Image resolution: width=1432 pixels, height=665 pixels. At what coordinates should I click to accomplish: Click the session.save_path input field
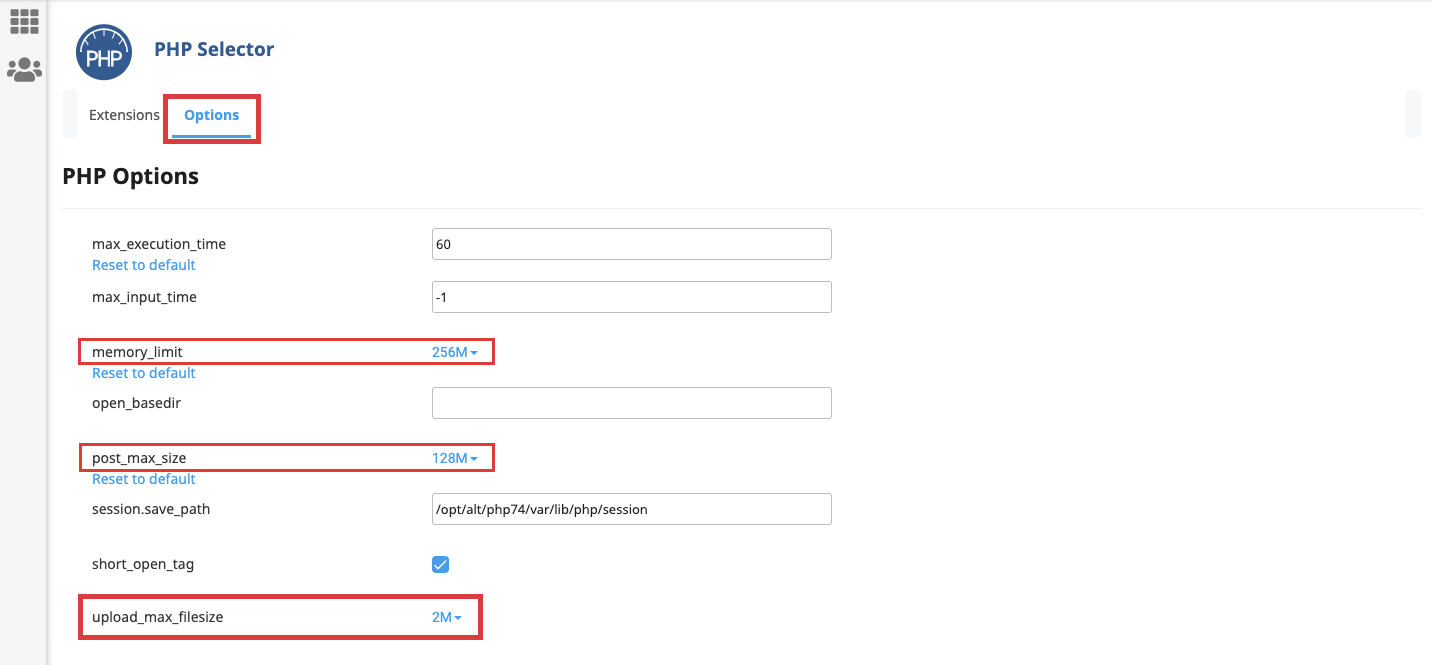(631, 509)
